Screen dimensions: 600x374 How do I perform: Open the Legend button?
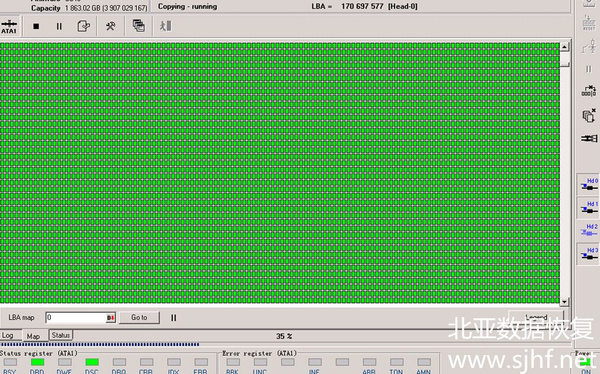(x=536, y=317)
